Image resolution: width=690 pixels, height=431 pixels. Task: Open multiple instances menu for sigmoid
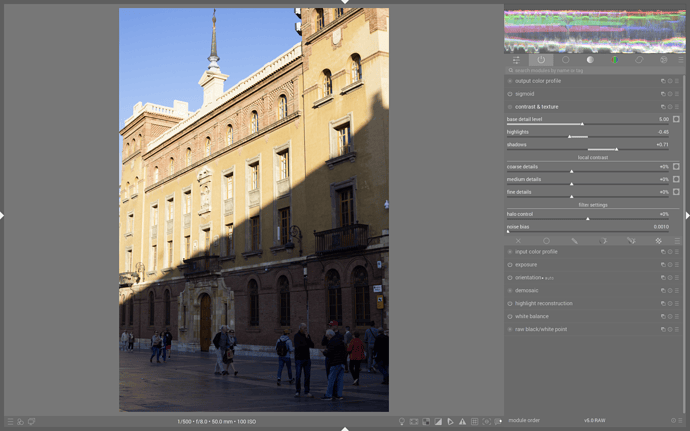click(x=663, y=94)
